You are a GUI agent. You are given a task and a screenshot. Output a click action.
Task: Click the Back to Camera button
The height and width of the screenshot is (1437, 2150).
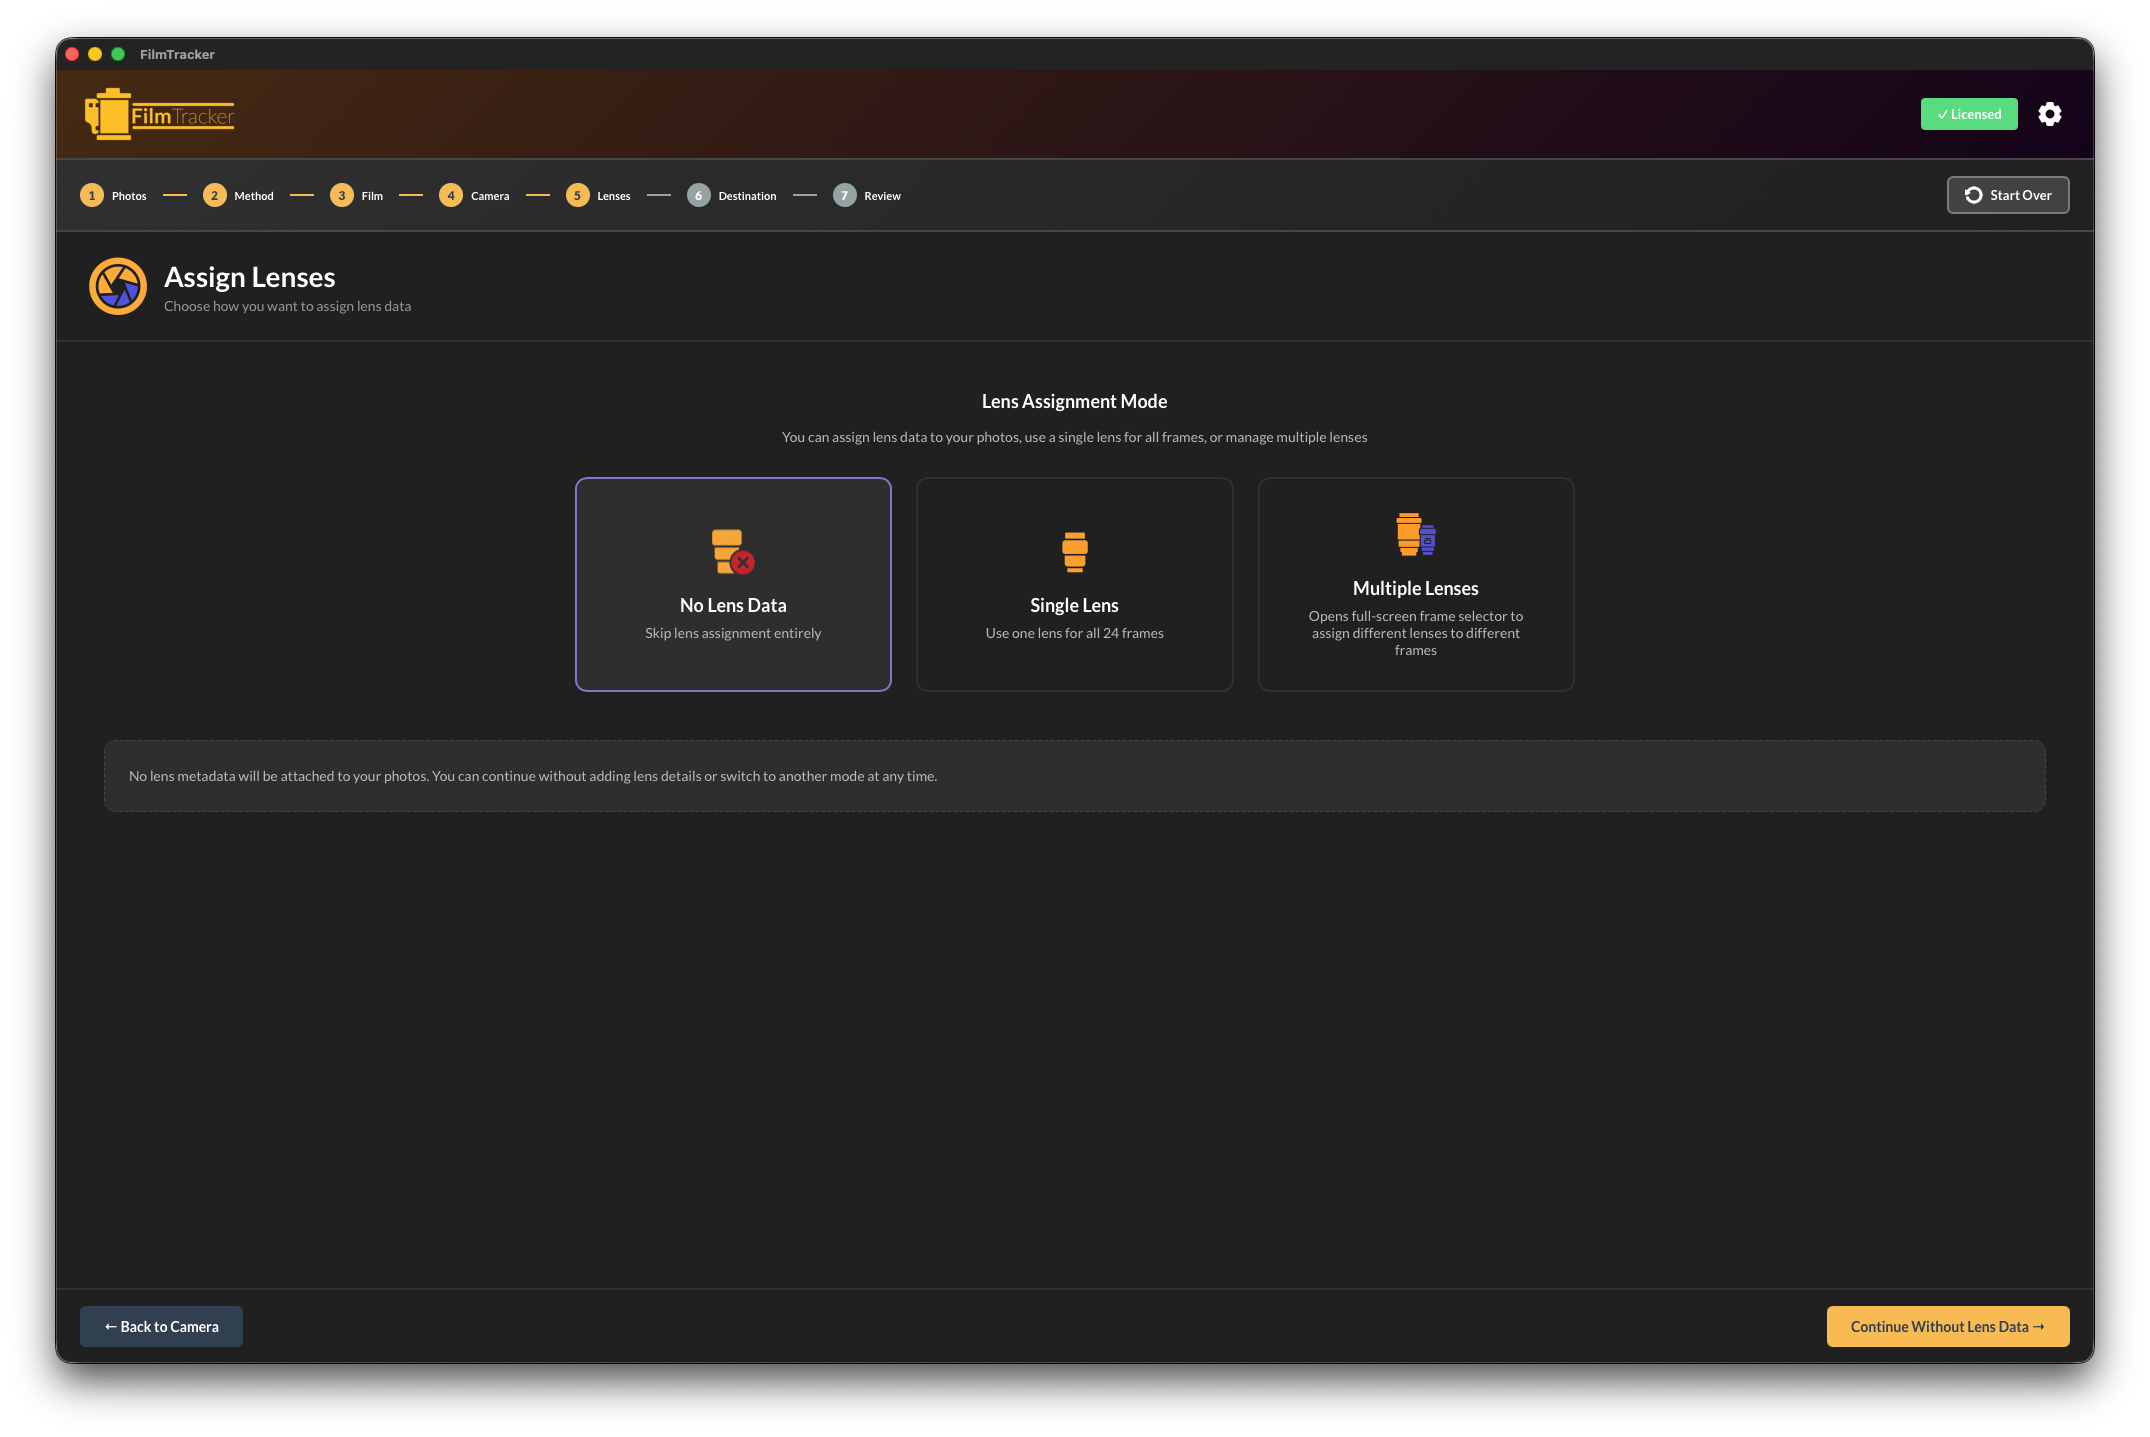160,1326
